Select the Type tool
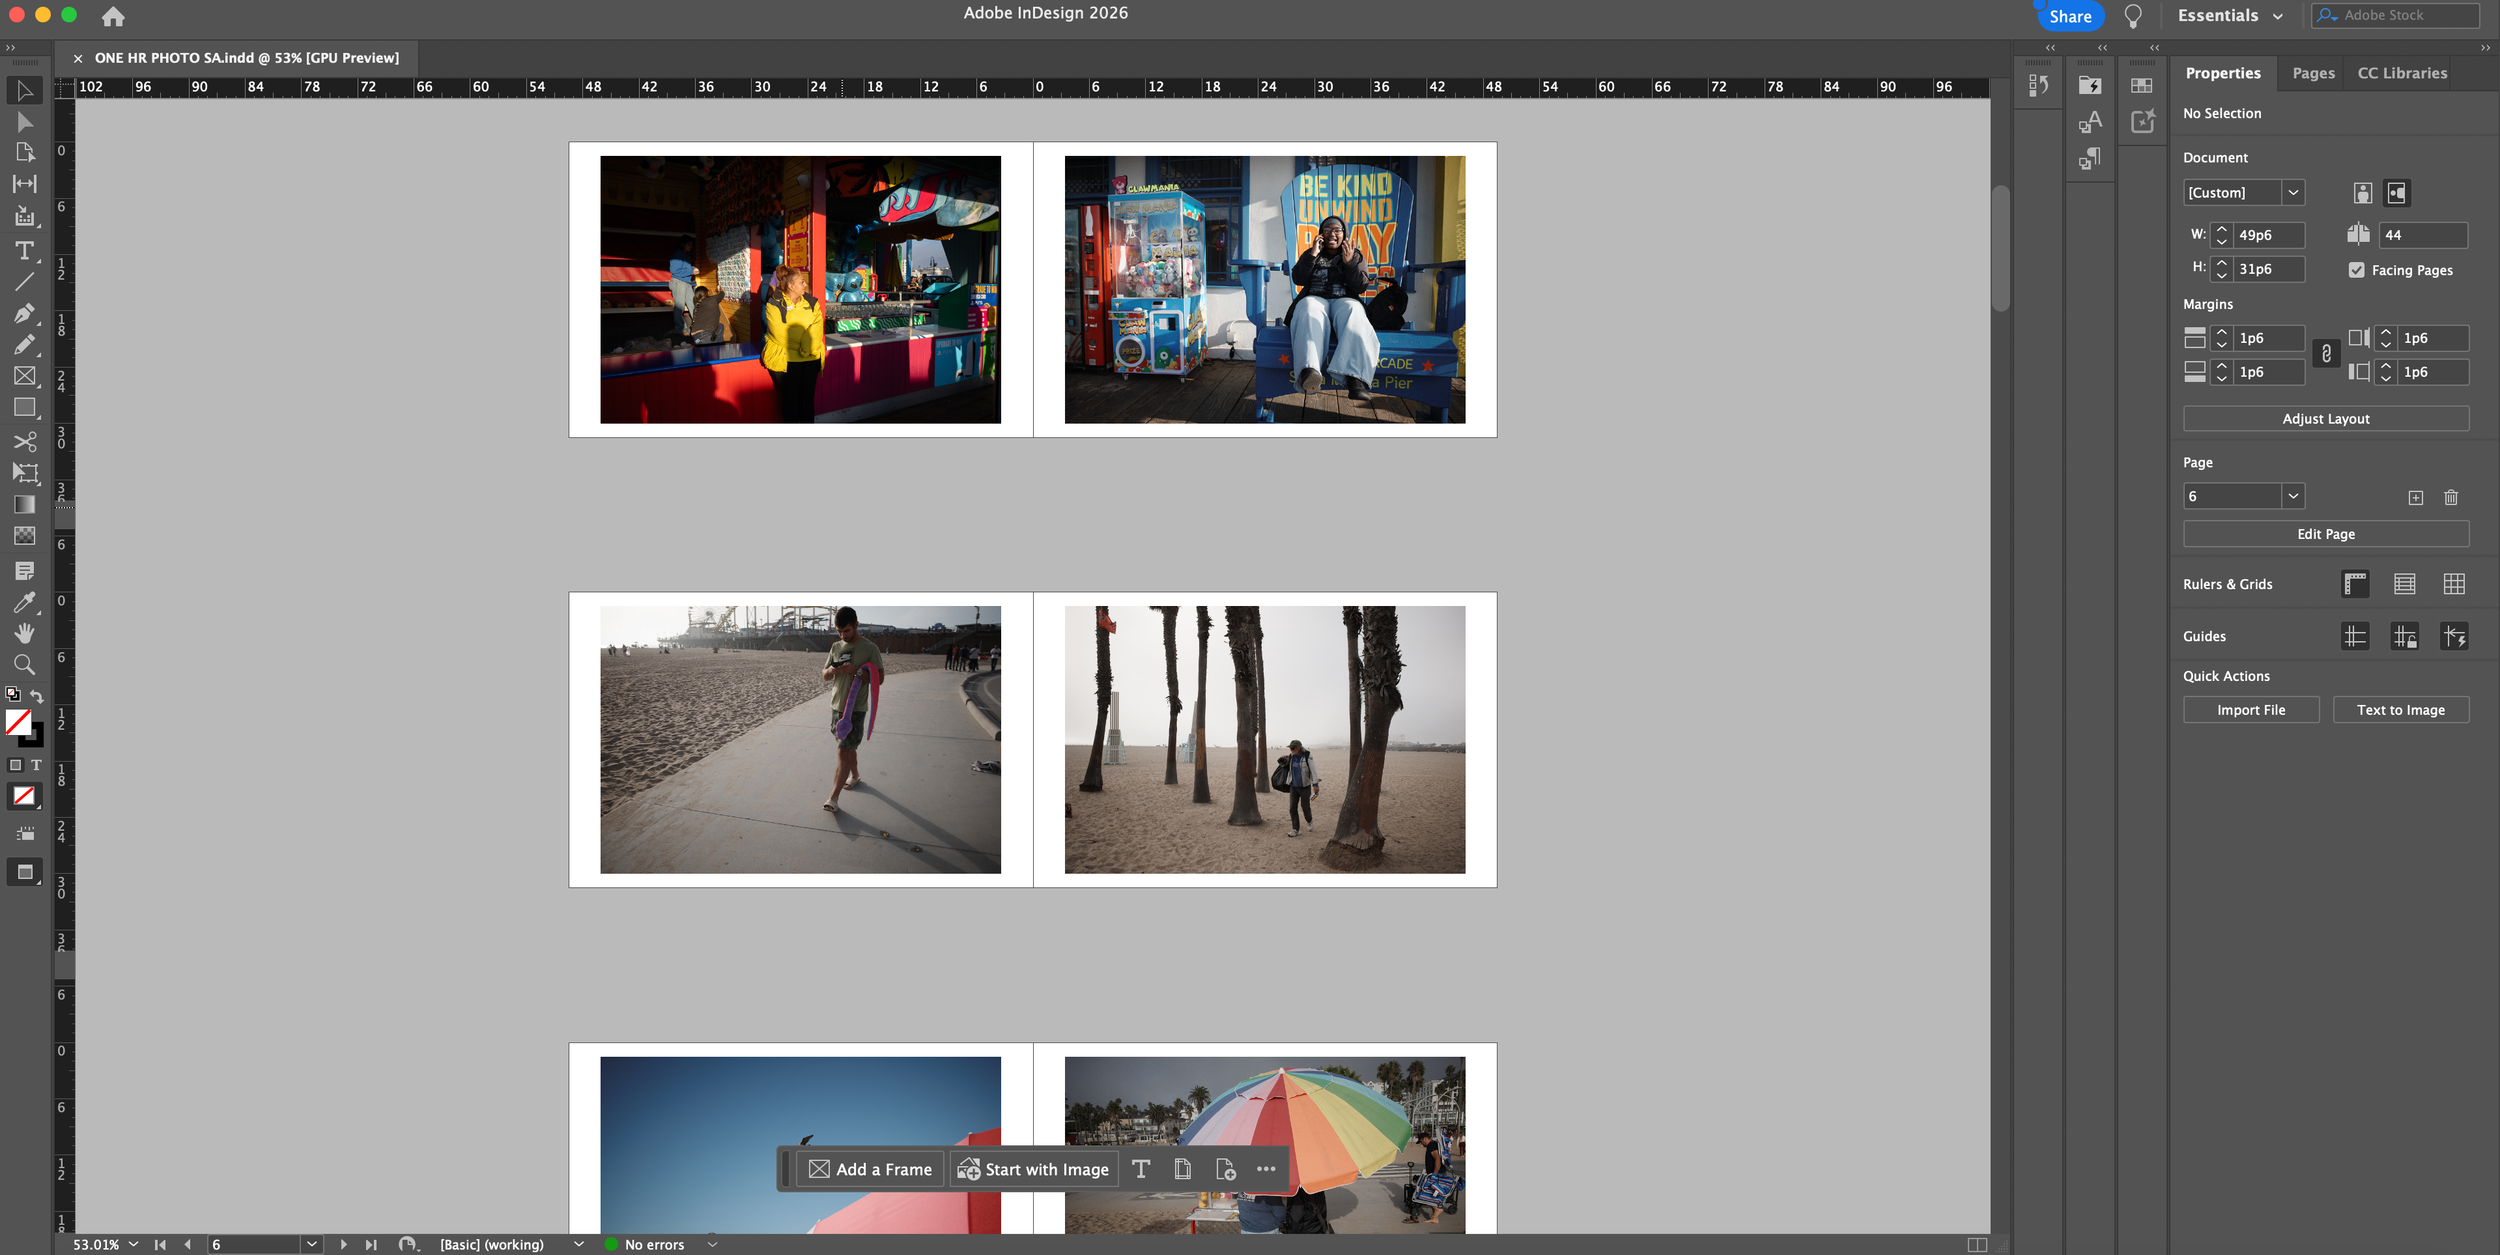 pos(24,250)
